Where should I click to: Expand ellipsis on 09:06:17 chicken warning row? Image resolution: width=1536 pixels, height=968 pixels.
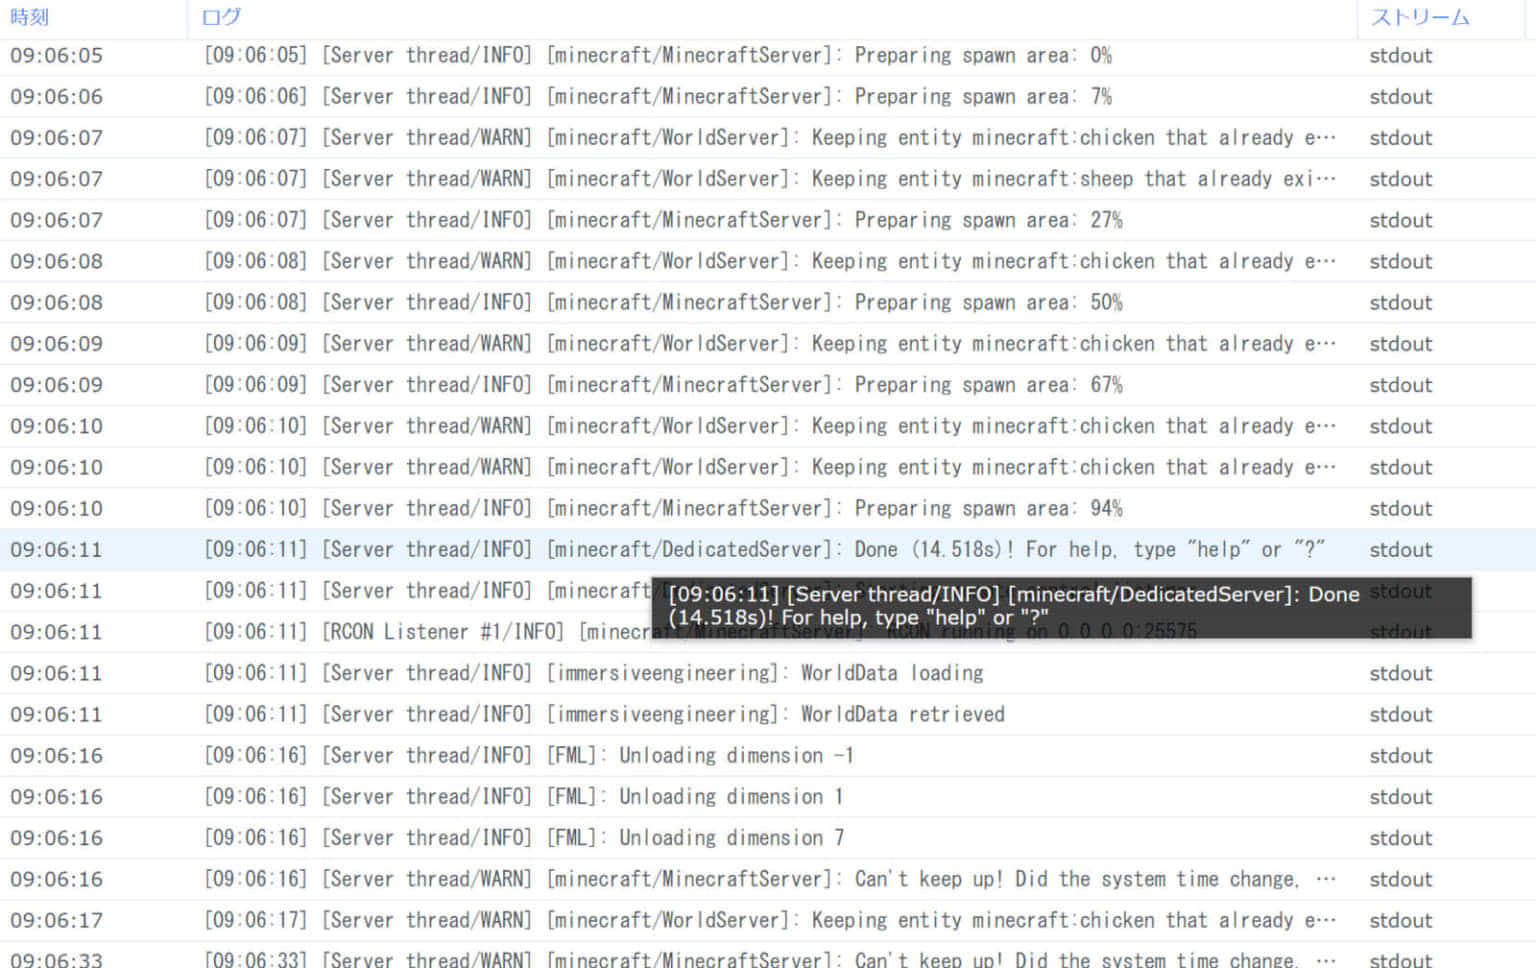click(1325, 920)
